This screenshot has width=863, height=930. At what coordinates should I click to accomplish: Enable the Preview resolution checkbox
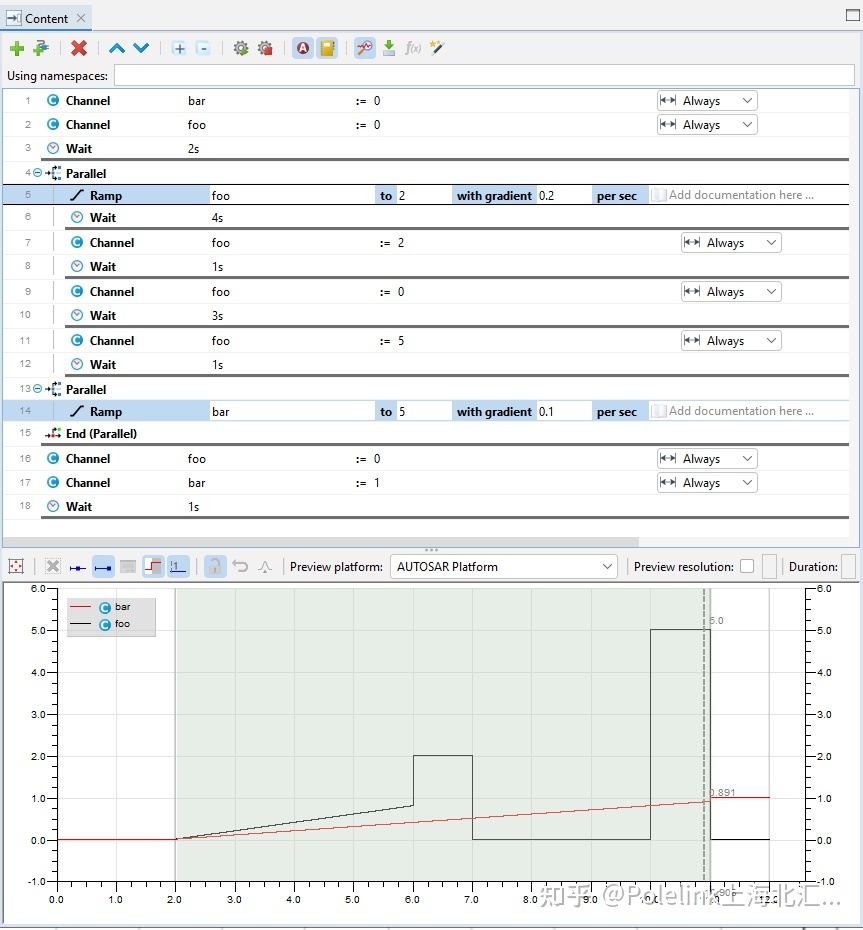point(747,567)
